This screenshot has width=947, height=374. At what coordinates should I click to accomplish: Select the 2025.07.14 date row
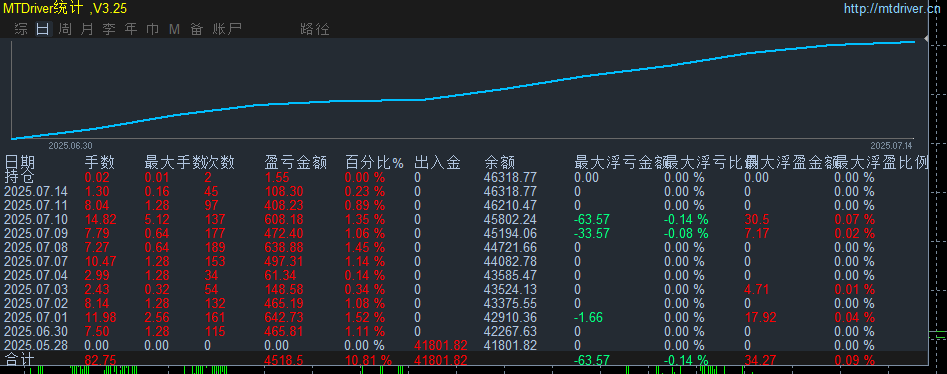[x=36, y=192]
